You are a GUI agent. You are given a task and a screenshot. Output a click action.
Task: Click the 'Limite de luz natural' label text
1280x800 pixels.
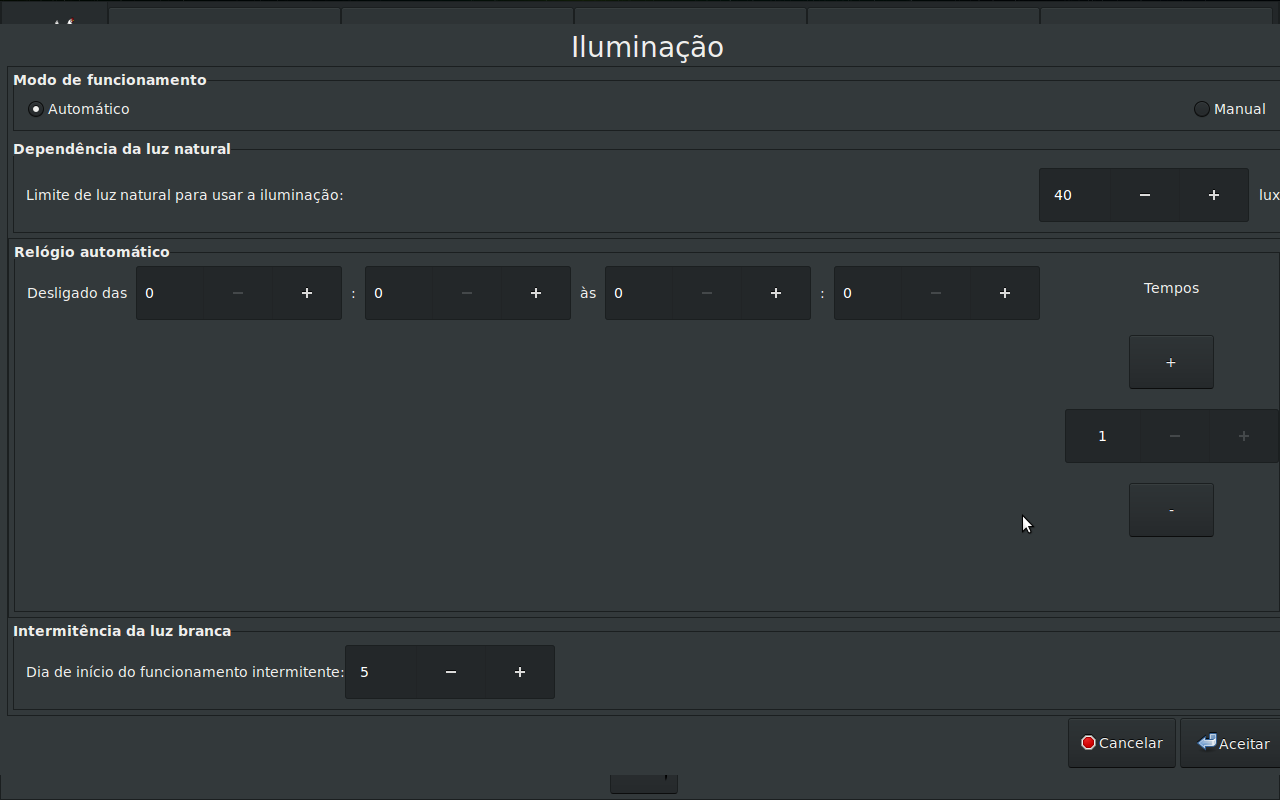click(185, 195)
